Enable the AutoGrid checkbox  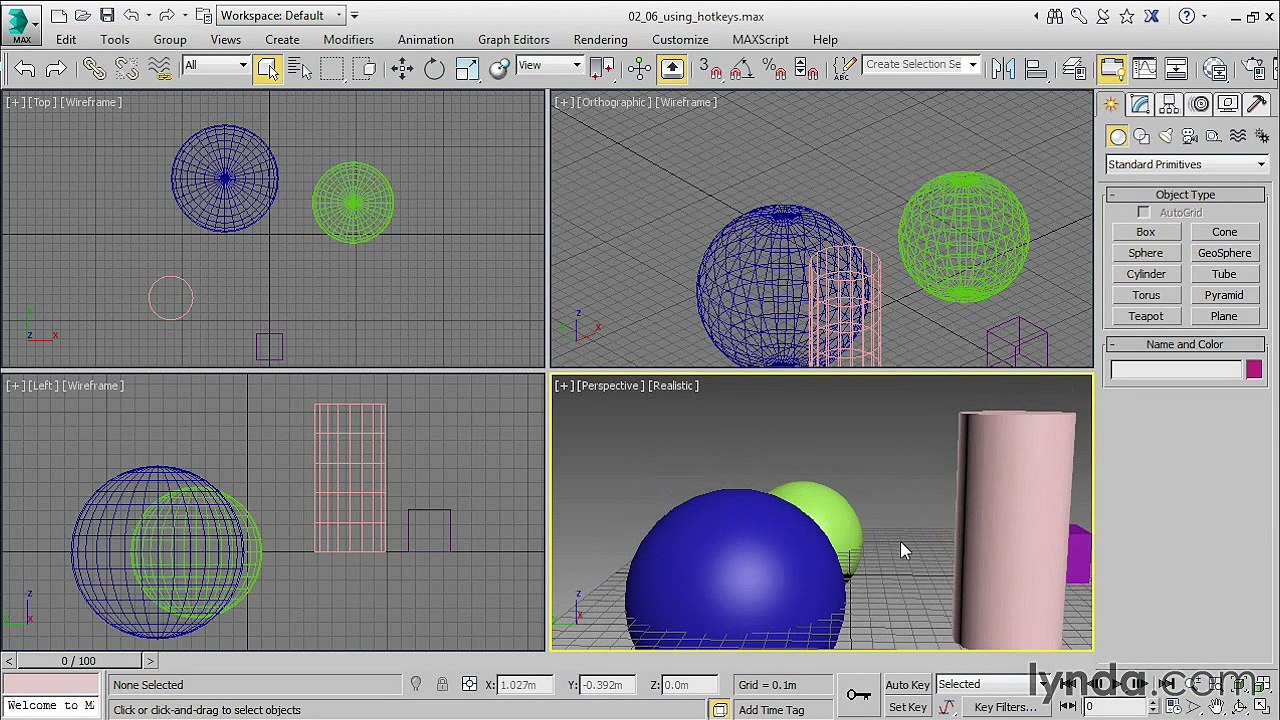tap(1143, 213)
